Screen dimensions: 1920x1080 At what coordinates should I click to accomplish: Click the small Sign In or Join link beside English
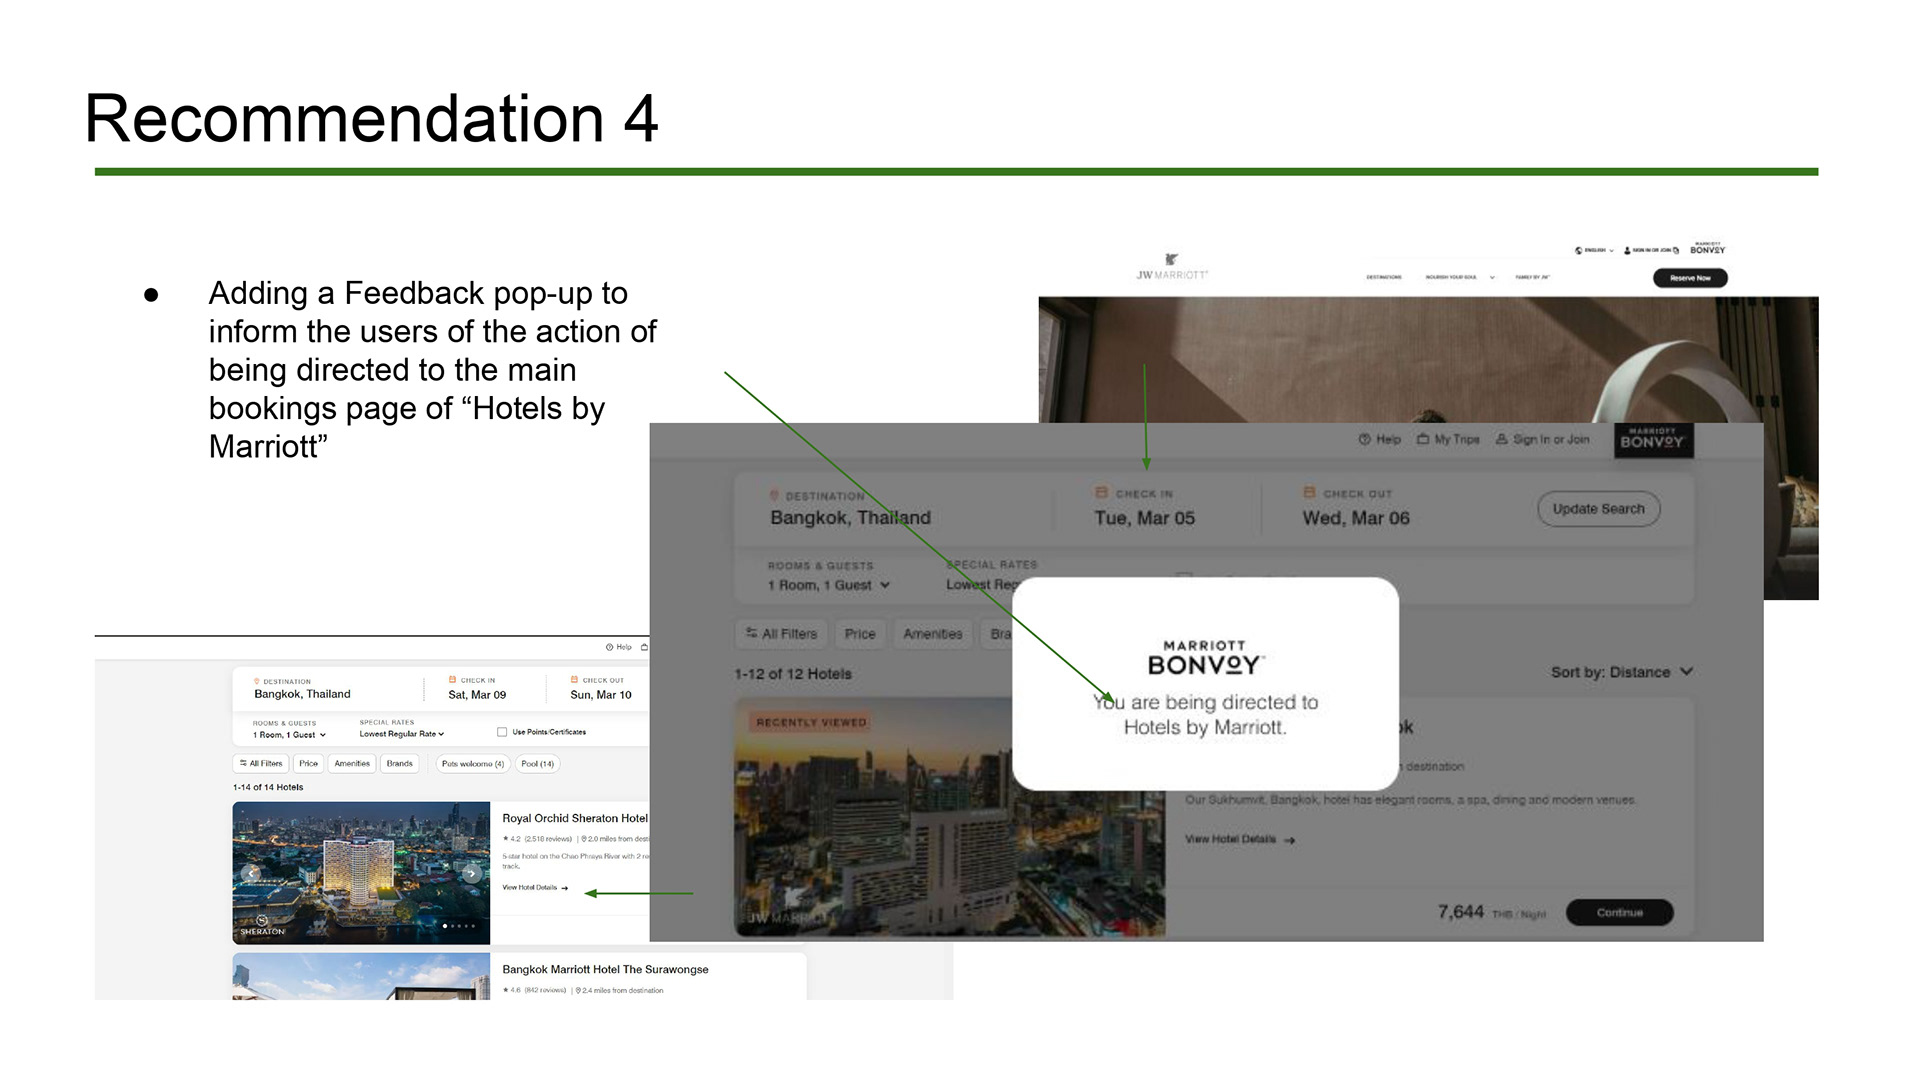[1651, 250]
